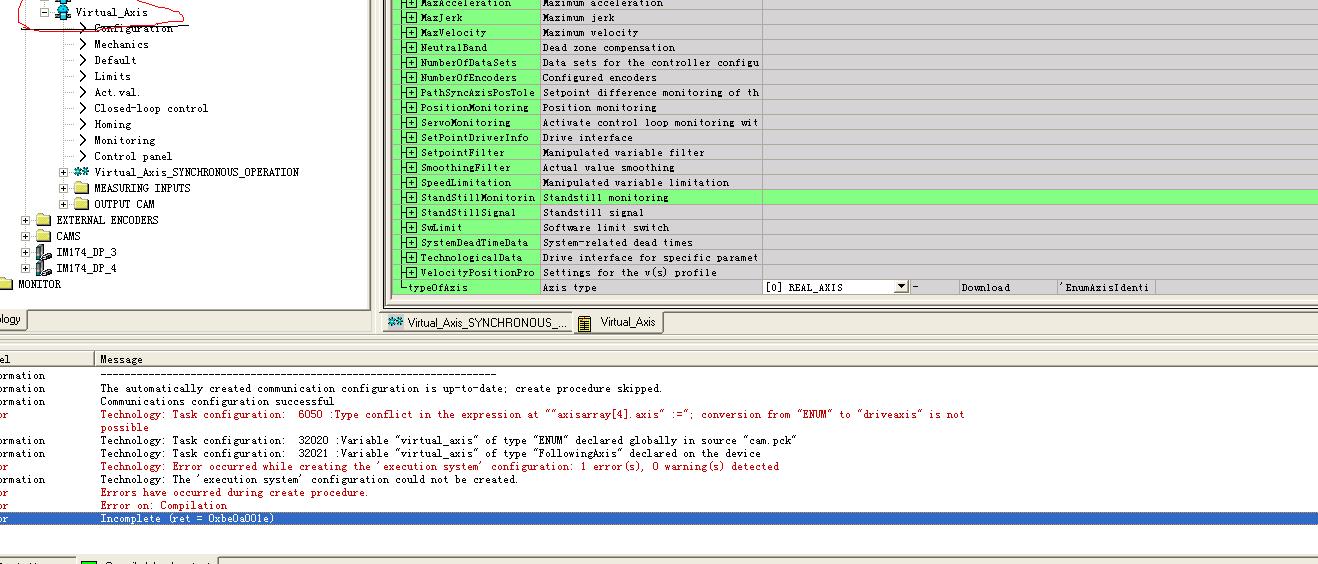Image resolution: width=1318 pixels, height=564 pixels.
Task: Expand the SwLimit parameter row
Action: (411, 227)
